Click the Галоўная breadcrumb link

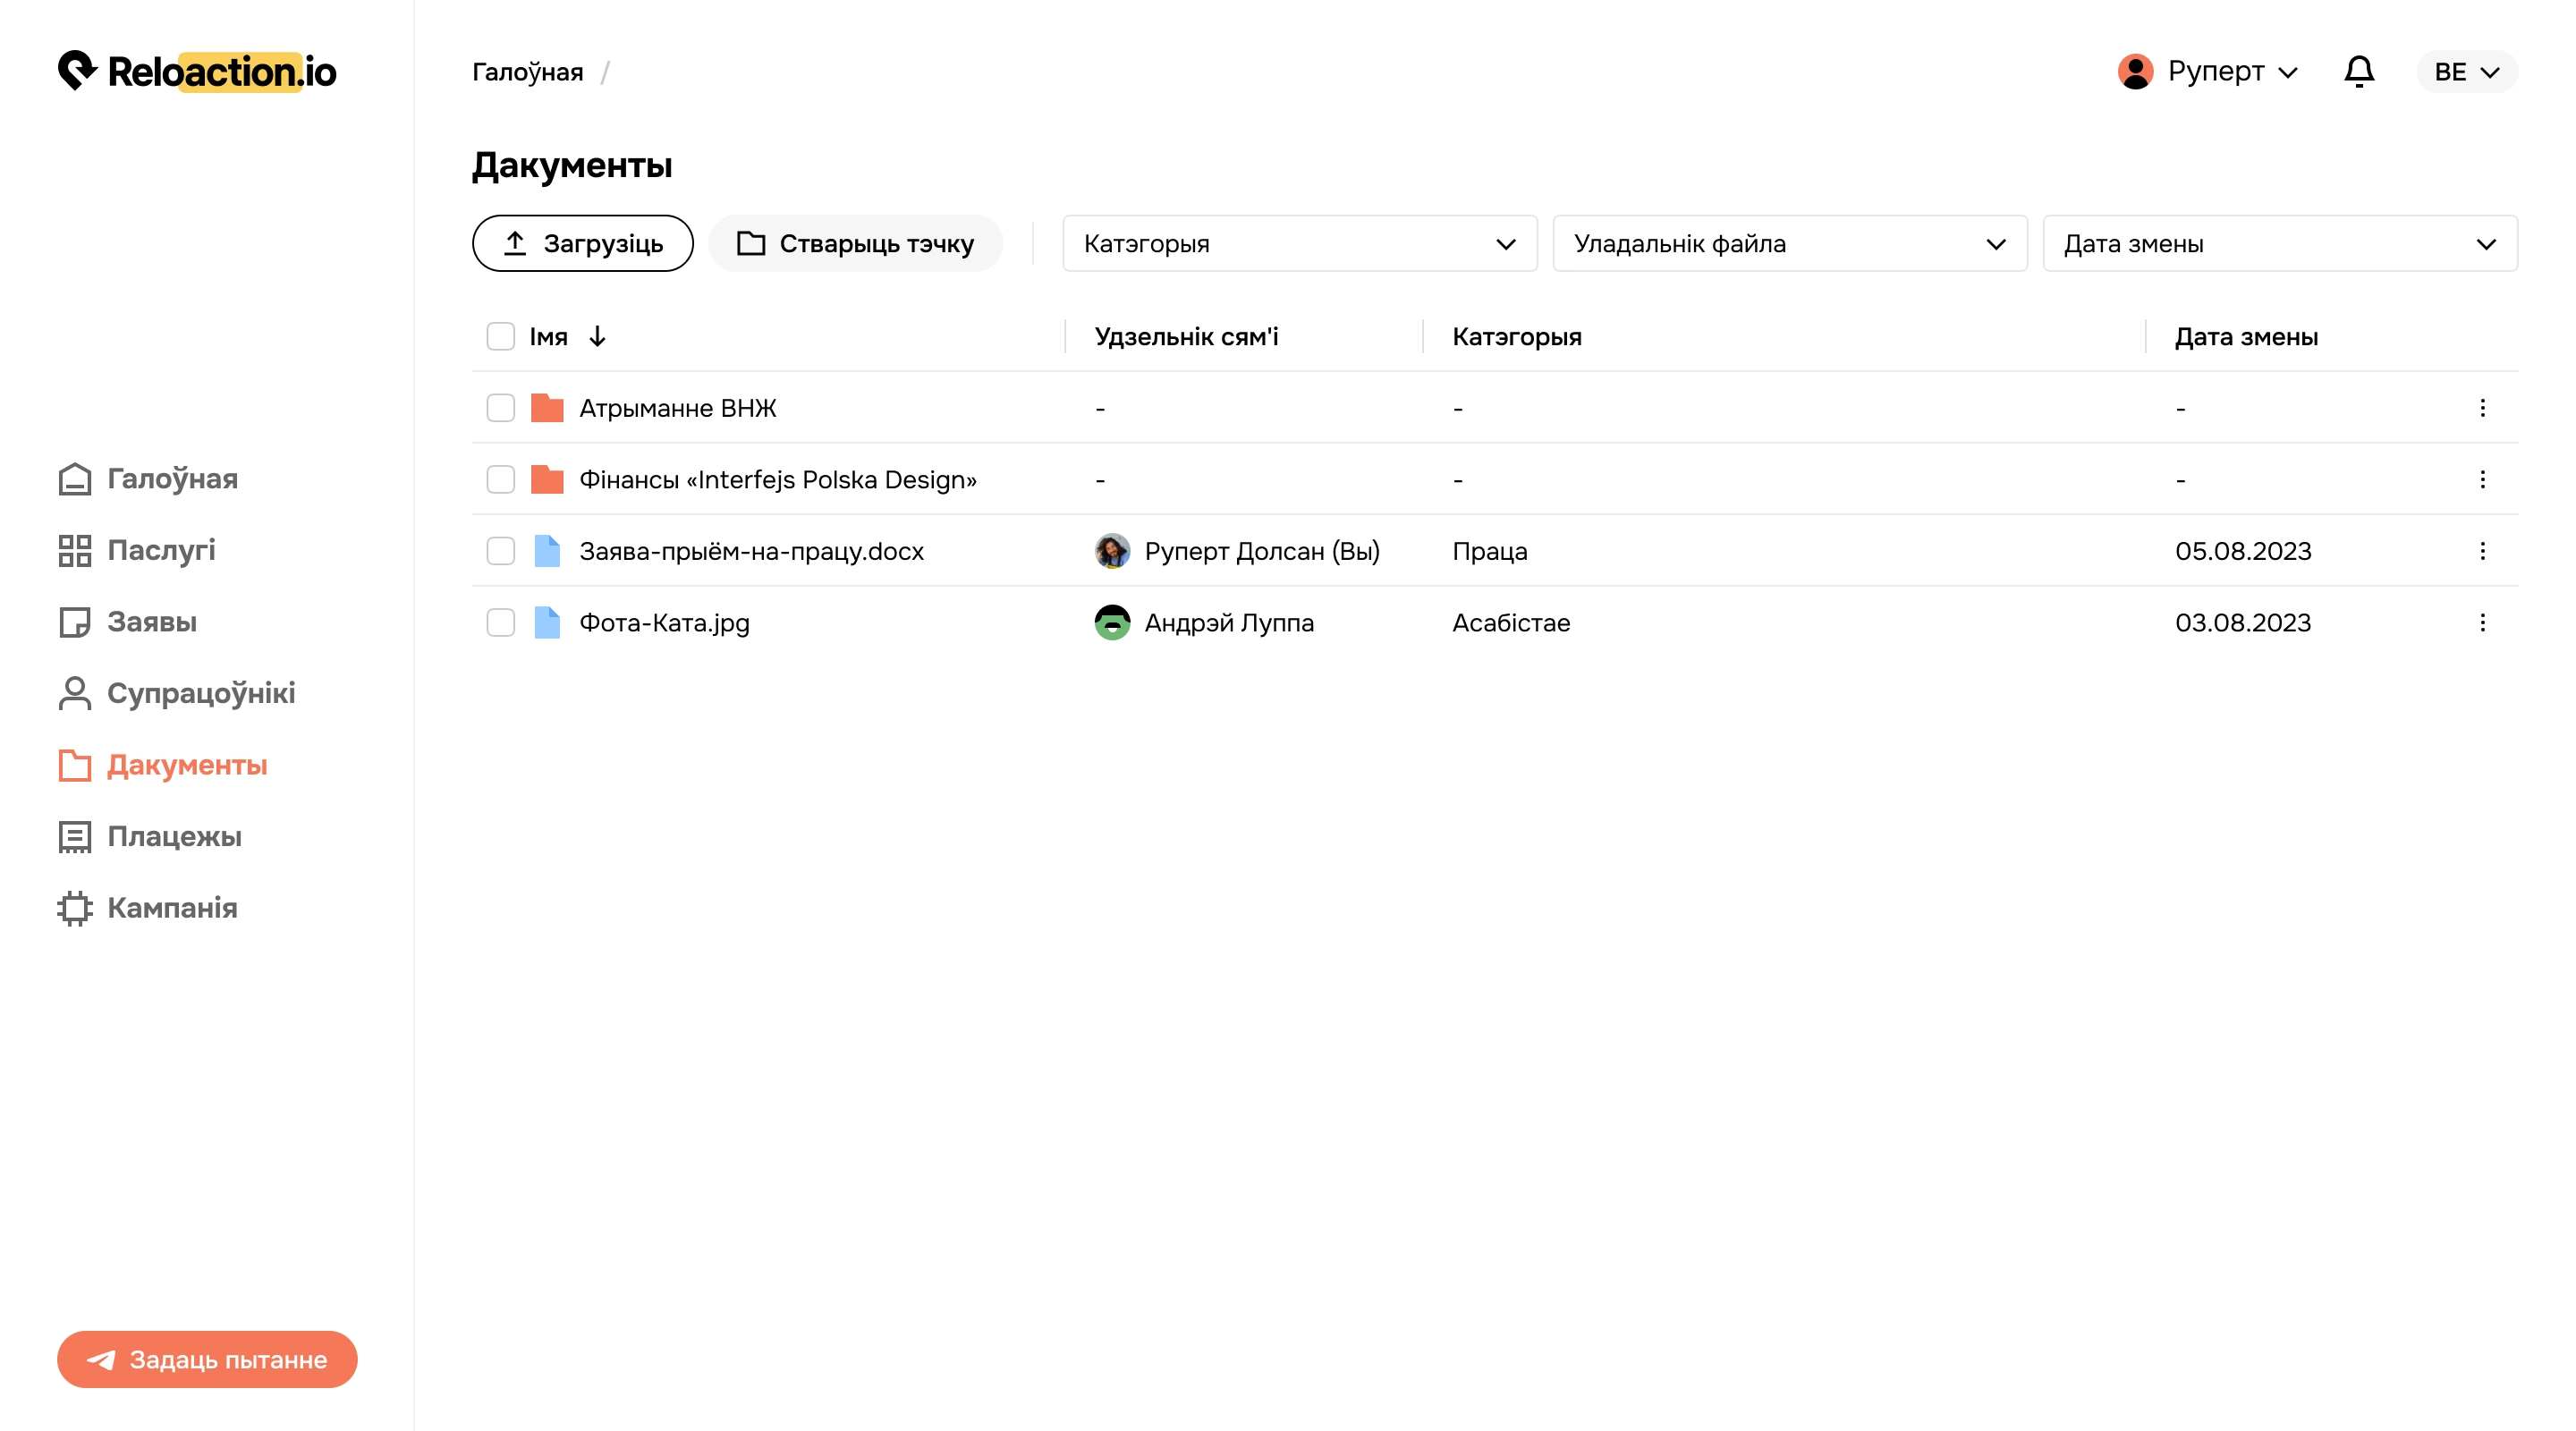point(527,72)
